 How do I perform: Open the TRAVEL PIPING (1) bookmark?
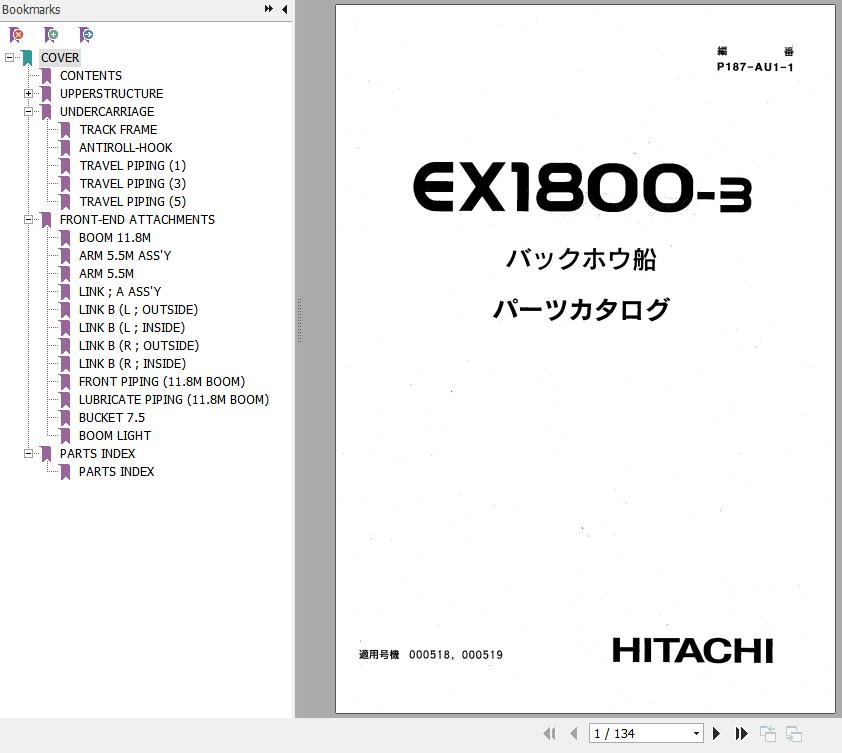(x=132, y=165)
